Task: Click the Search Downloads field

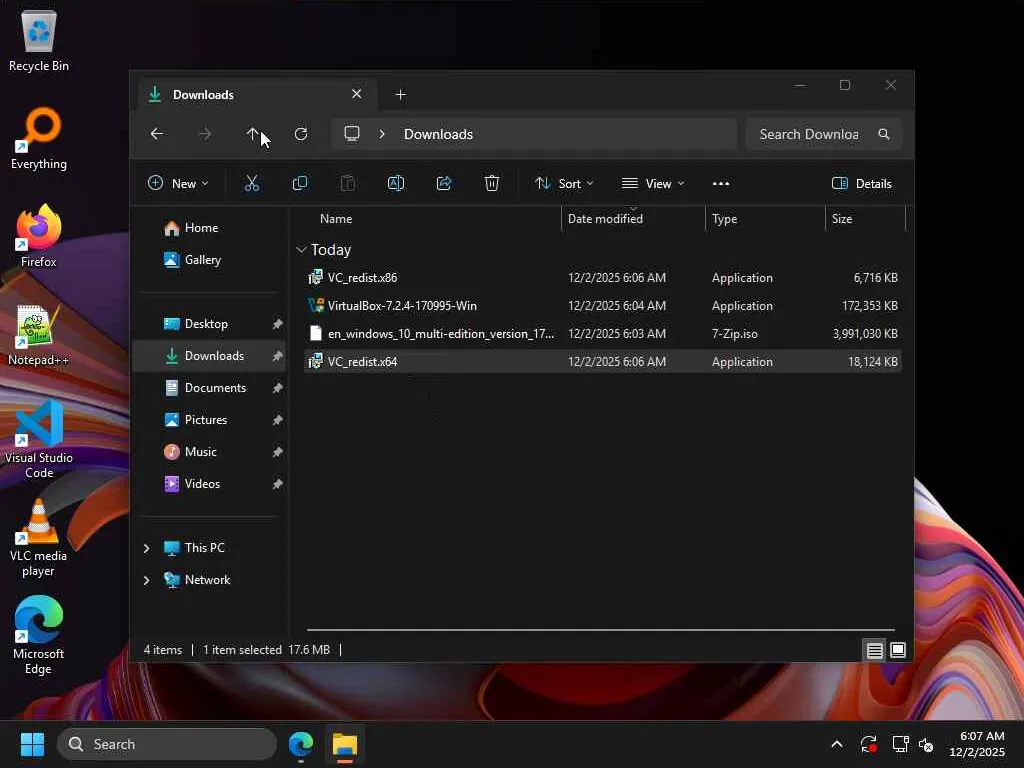Action: click(809, 134)
